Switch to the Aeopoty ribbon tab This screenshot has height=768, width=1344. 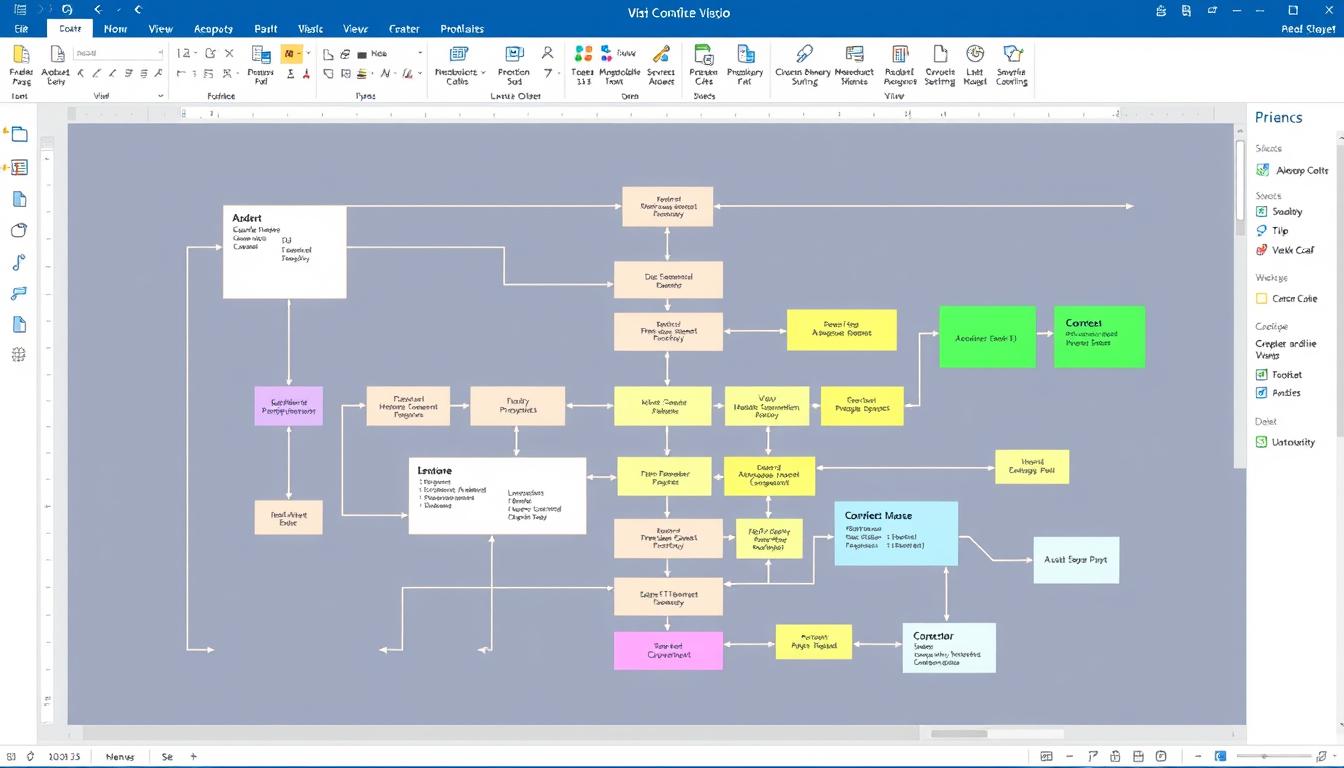tap(213, 29)
